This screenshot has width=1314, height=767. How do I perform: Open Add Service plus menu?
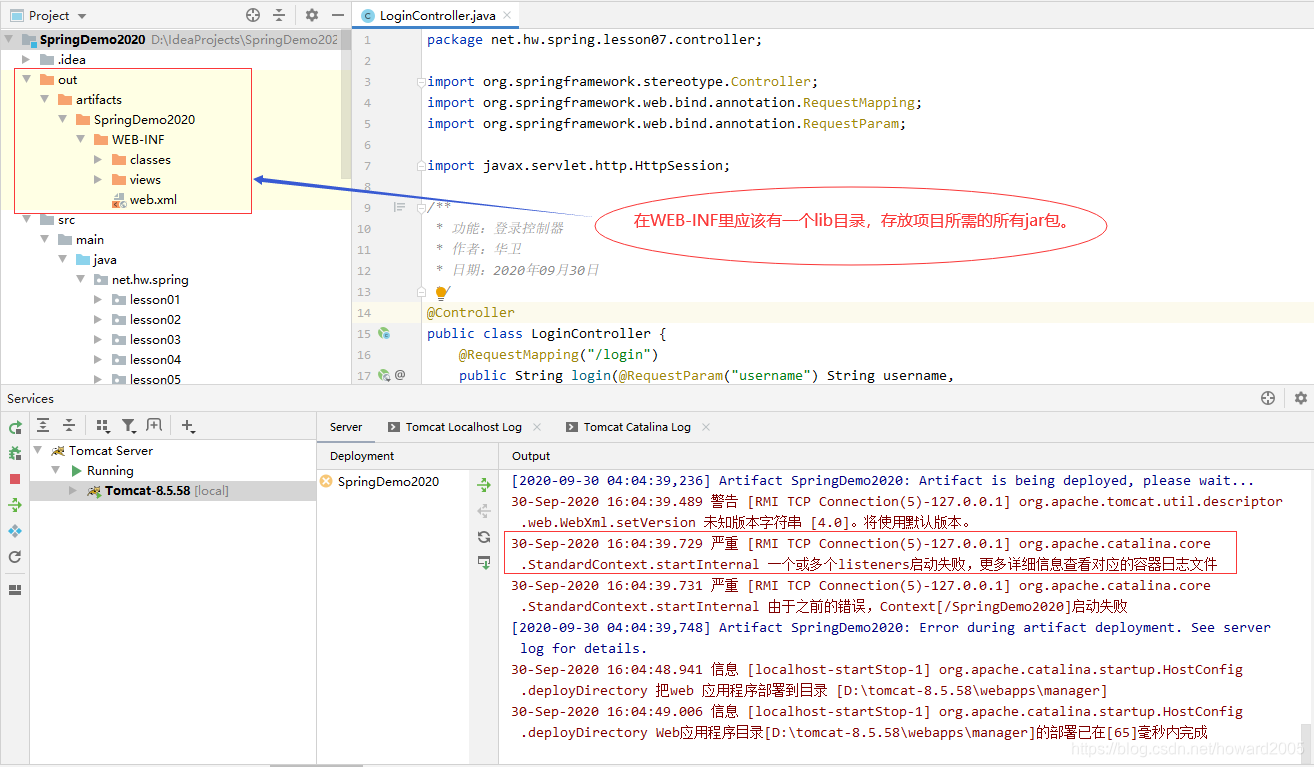(188, 426)
